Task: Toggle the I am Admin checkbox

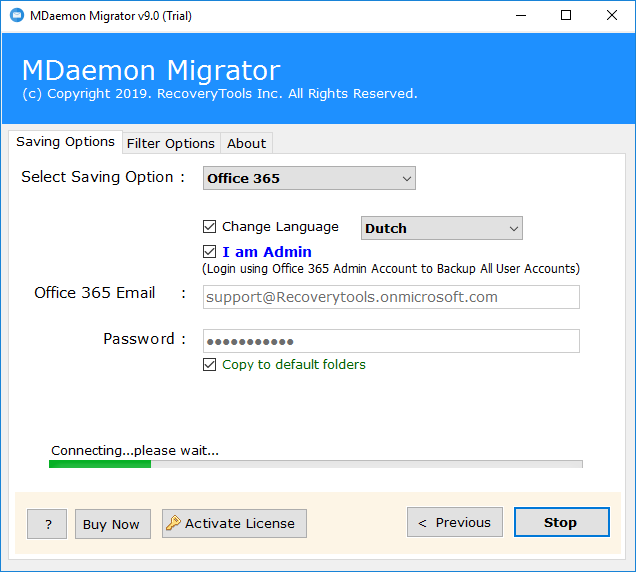Action: pos(209,252)
